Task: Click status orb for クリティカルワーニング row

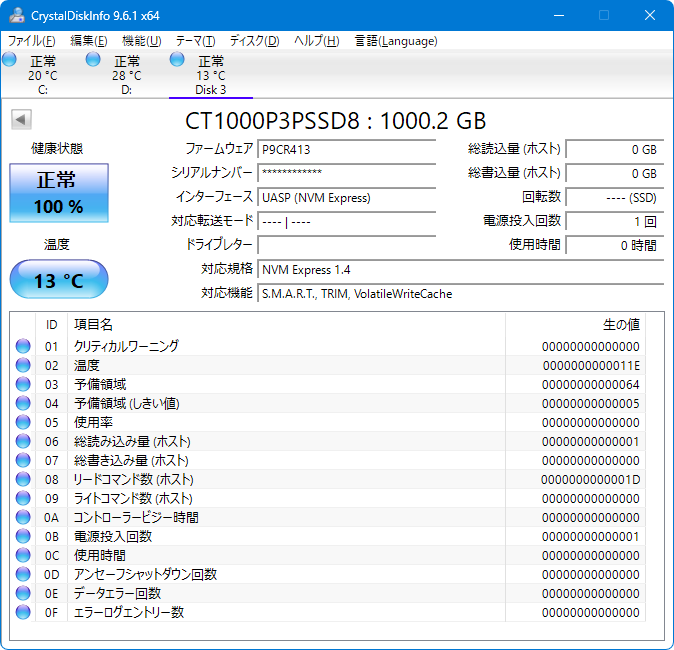Action: click(23, 346)
